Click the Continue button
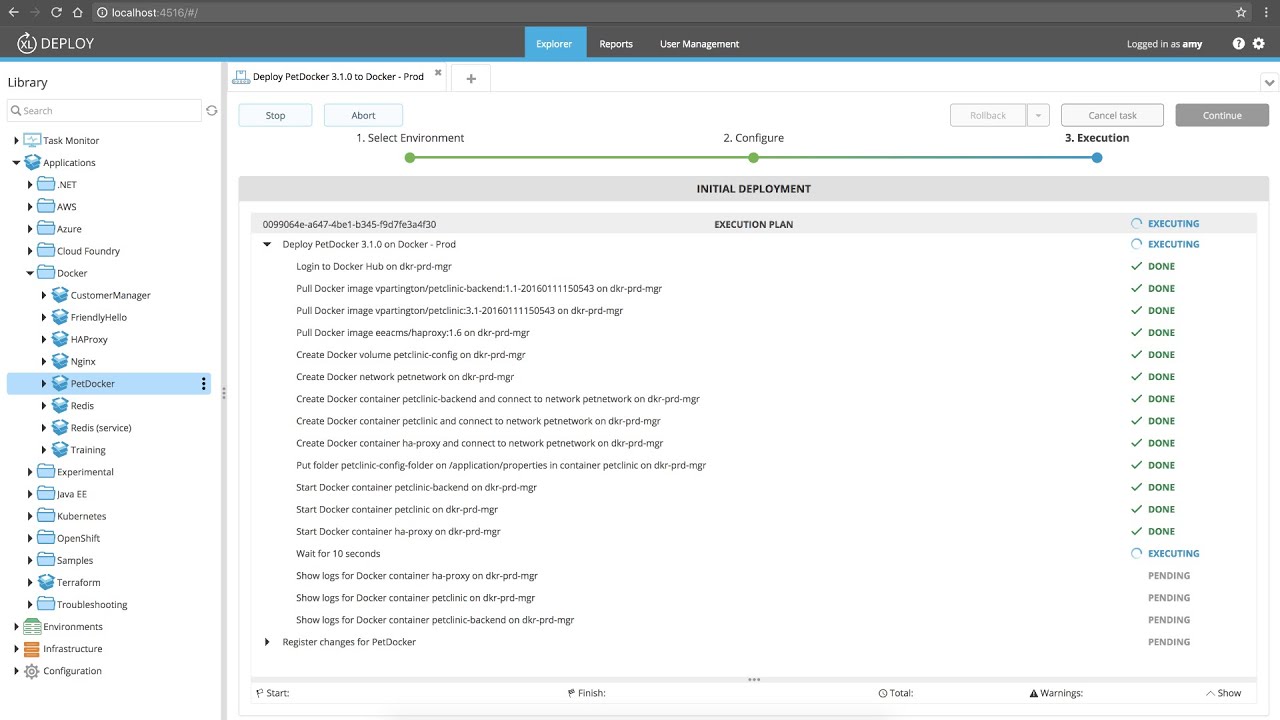 [1222, 115]
